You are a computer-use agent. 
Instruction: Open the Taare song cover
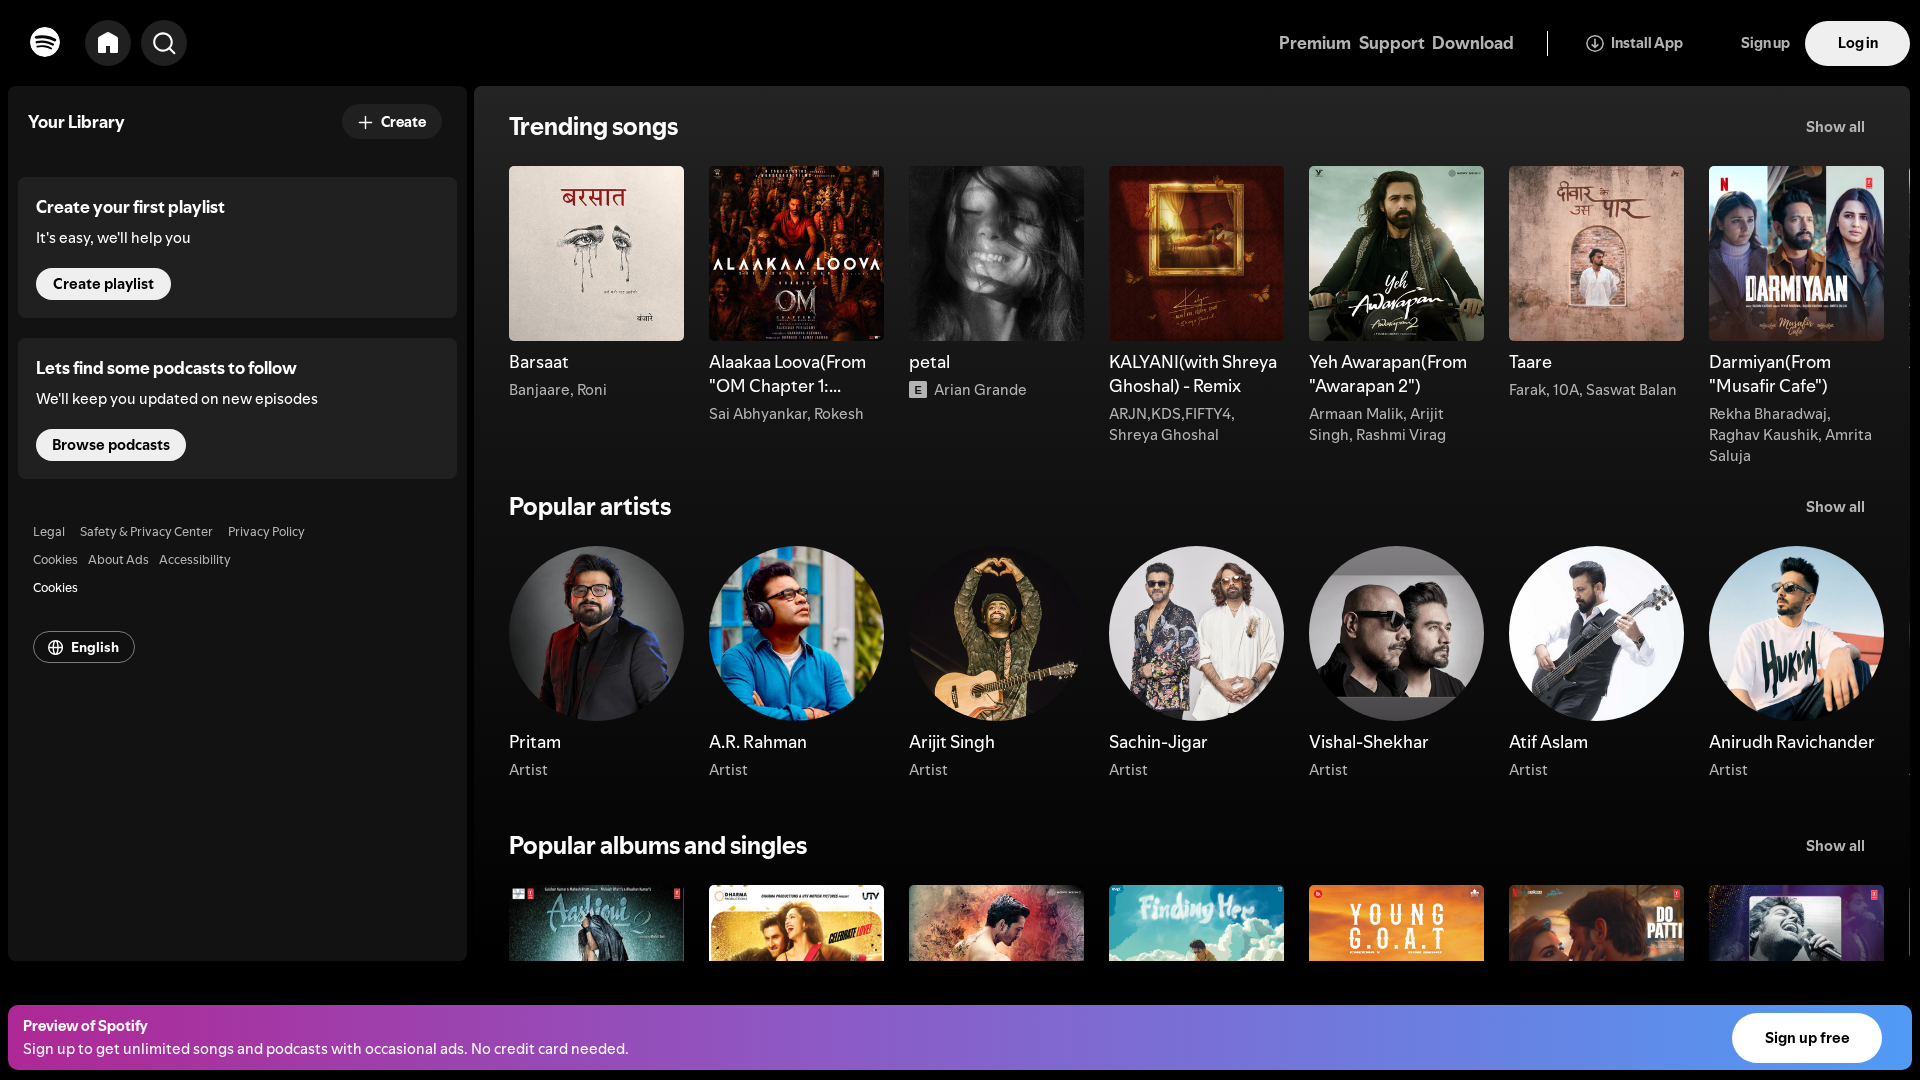(x=1596, y=254)
